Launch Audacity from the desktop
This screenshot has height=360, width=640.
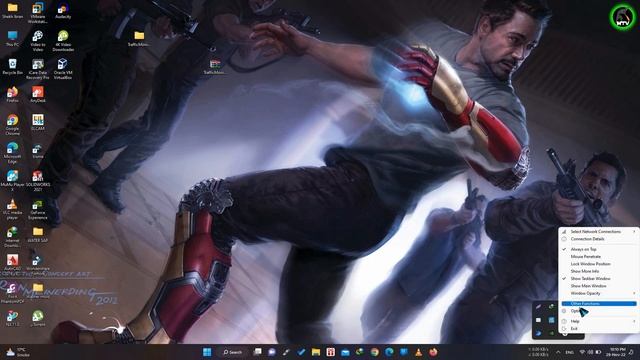[63, 11]
